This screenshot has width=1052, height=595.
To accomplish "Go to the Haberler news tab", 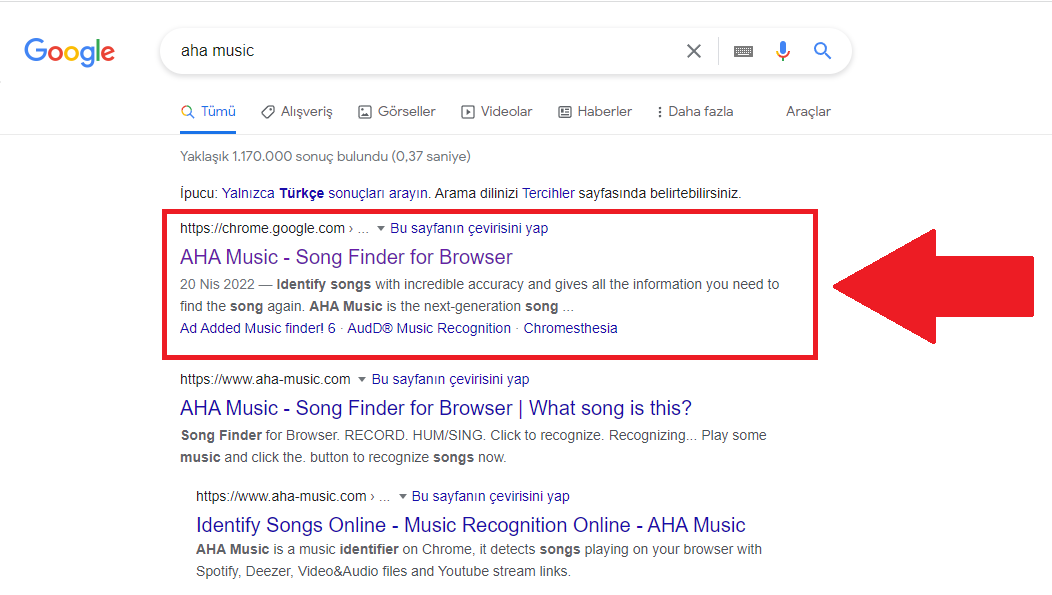I will pos(595,112).
